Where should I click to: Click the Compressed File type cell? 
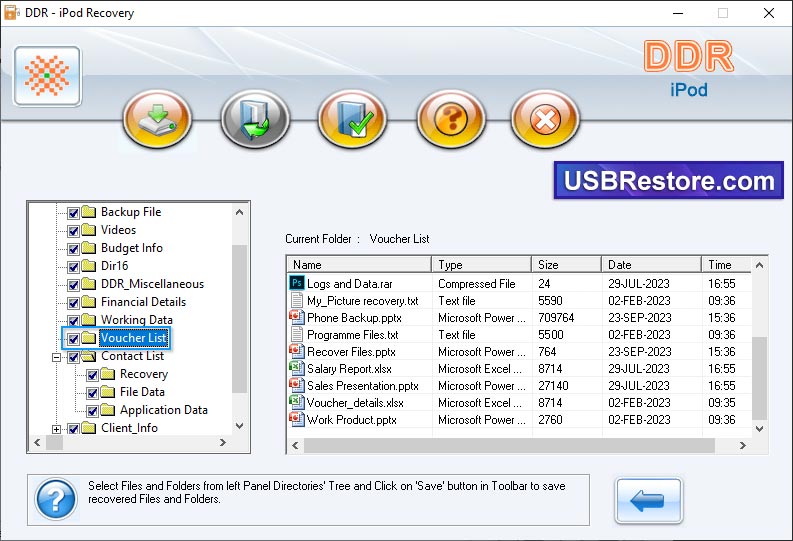476,284
